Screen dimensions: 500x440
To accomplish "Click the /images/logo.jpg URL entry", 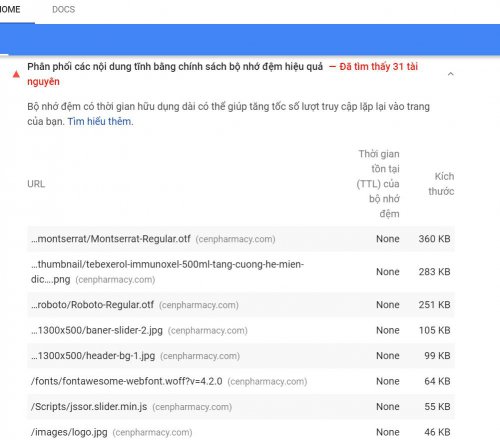I will click(69, 432).
